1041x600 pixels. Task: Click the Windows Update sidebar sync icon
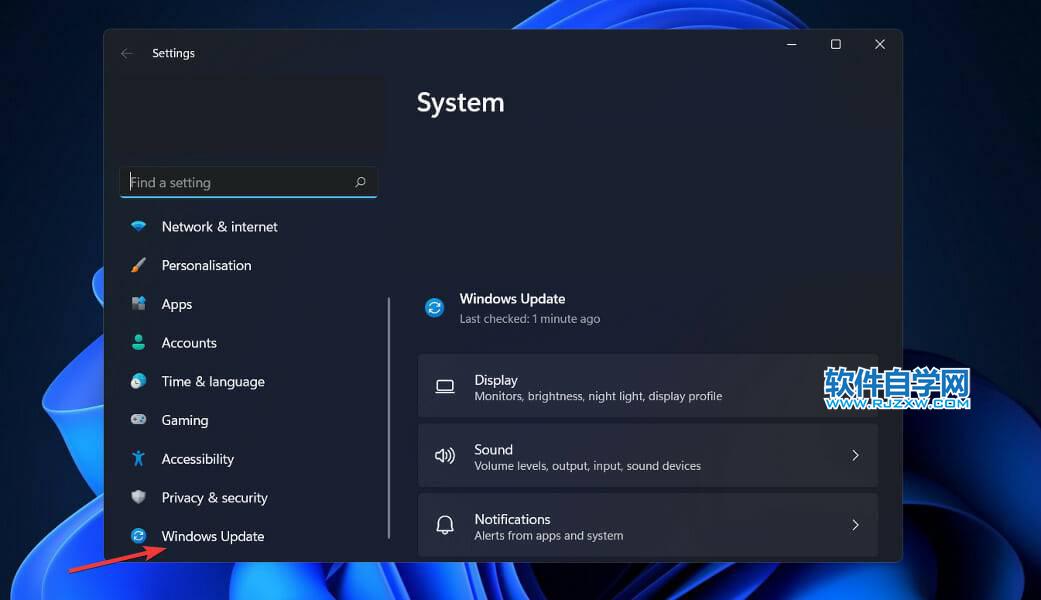tap(138, 536)
